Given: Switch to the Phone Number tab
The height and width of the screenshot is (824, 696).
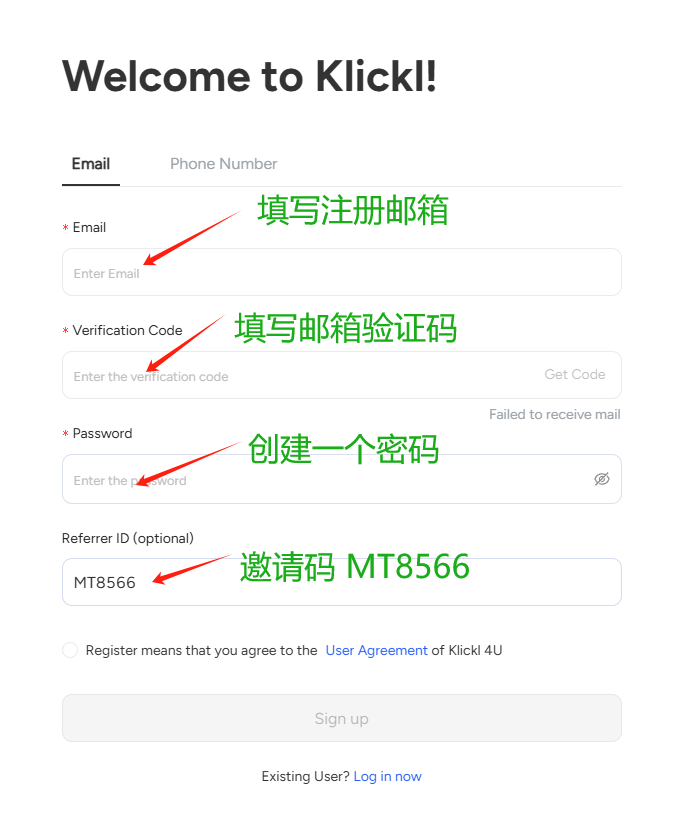Looking at the screenshot, I should click(223, 164).
